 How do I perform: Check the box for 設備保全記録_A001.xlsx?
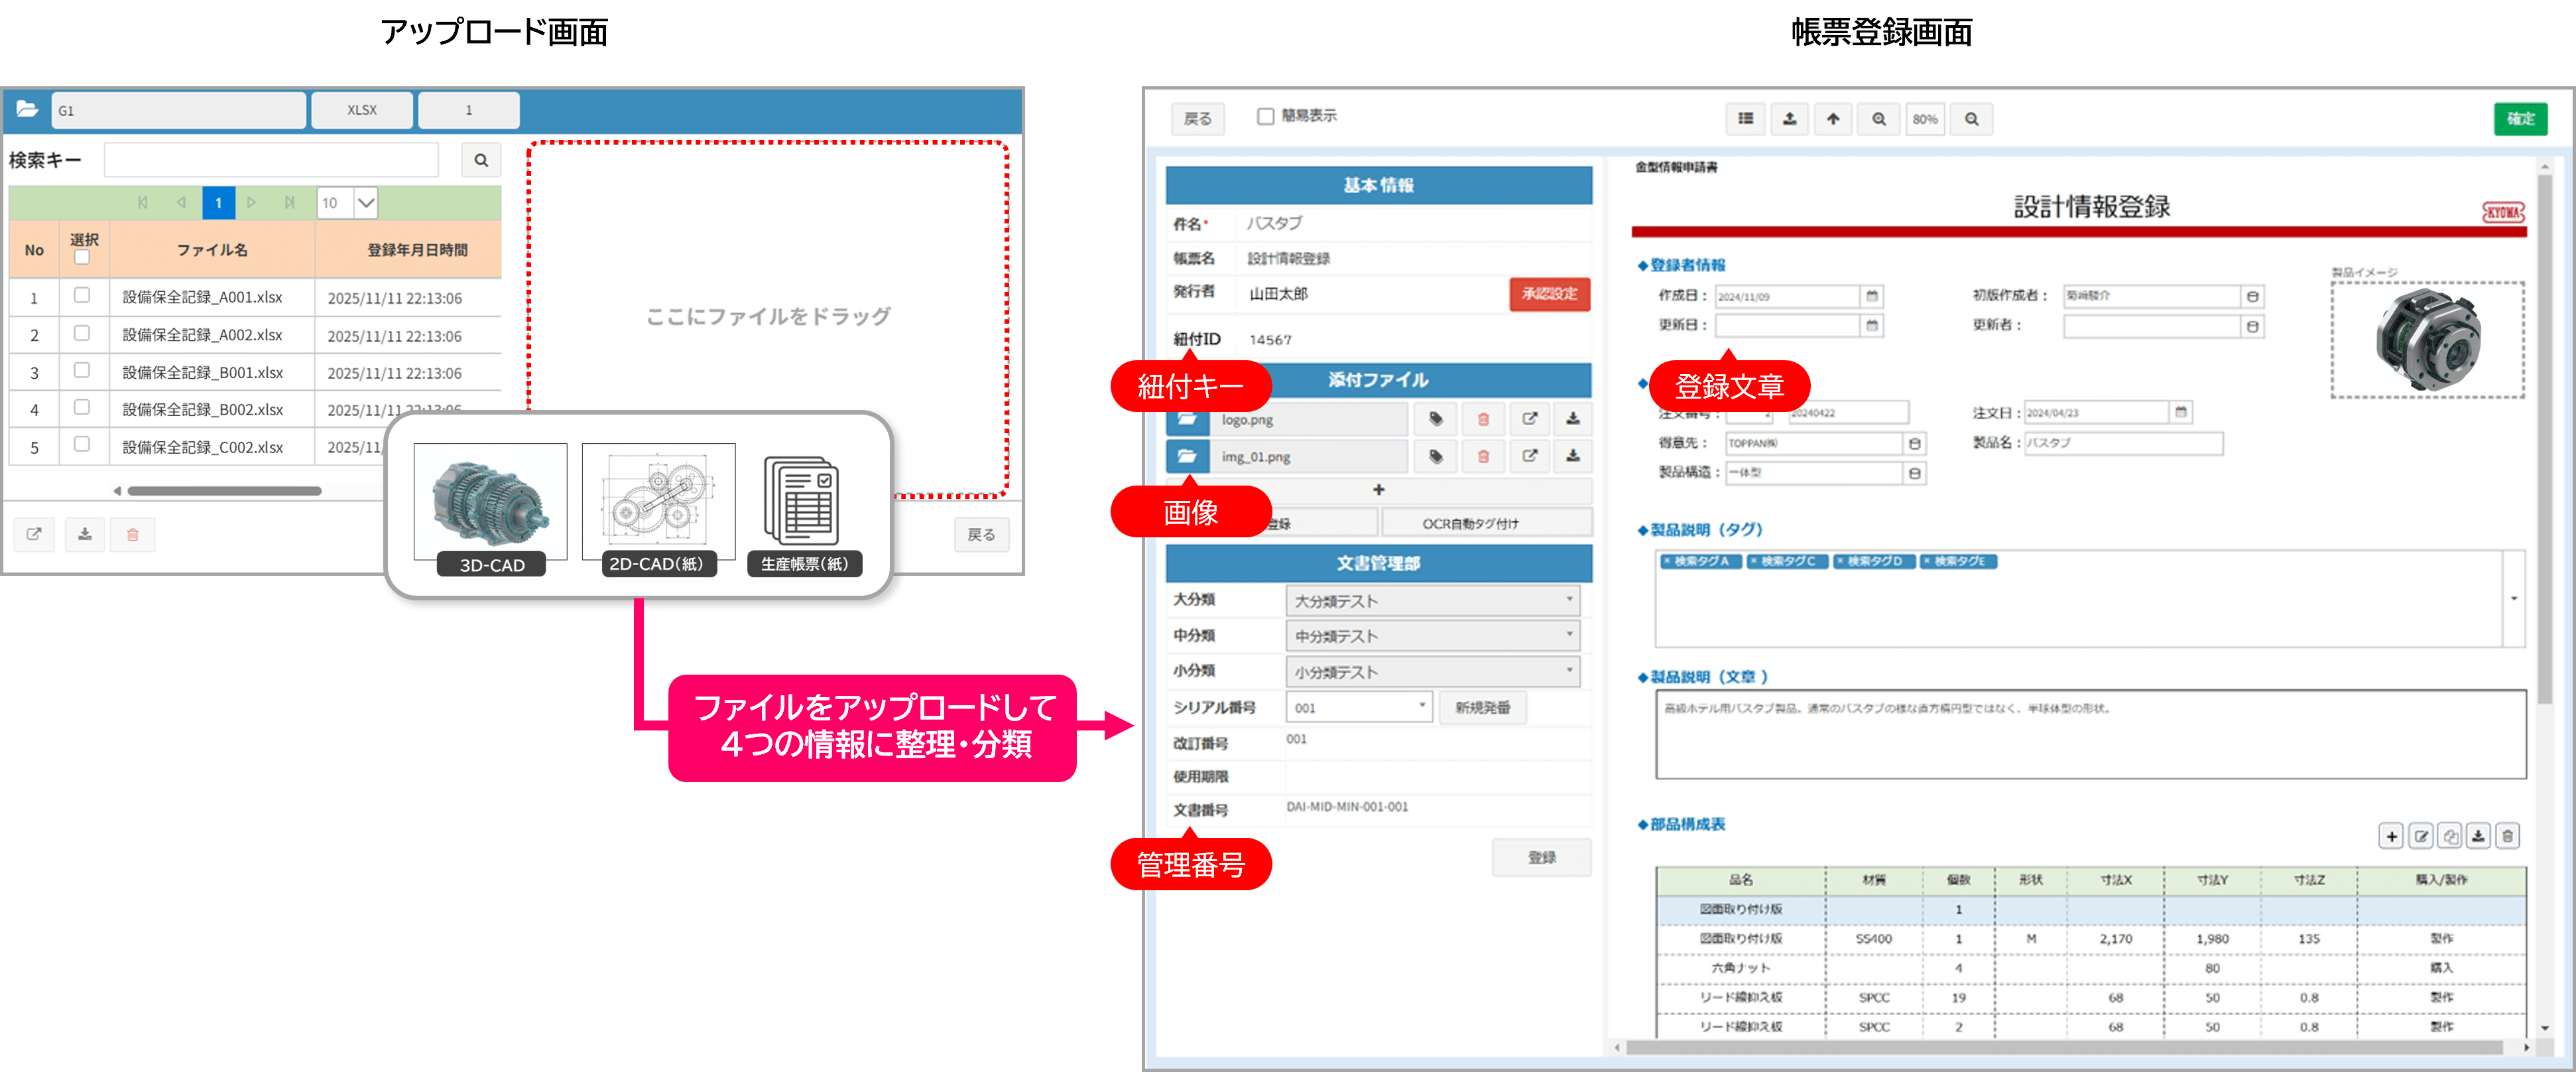82,295
